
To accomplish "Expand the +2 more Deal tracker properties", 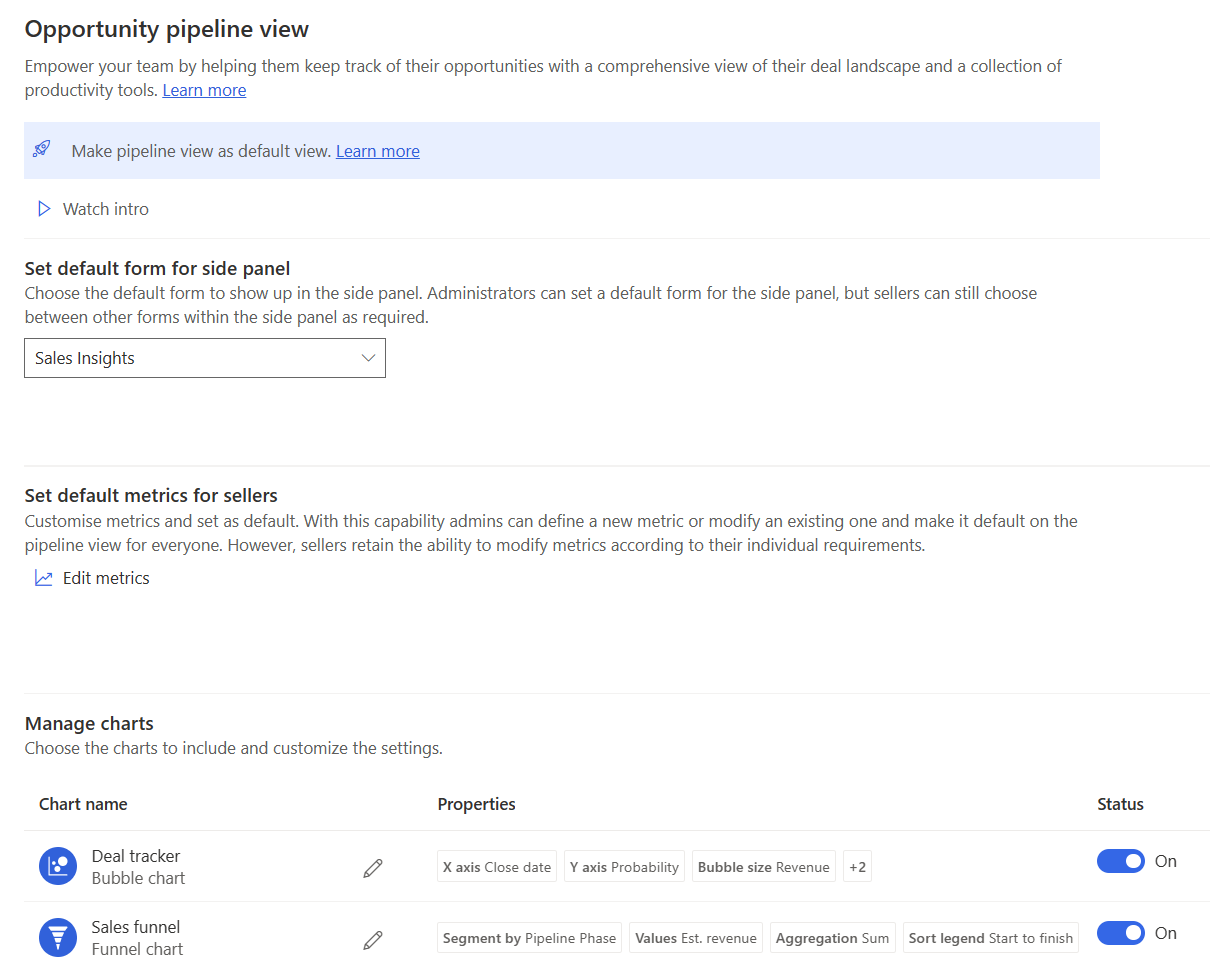I will pyautogui.click(x=857, y=867).
